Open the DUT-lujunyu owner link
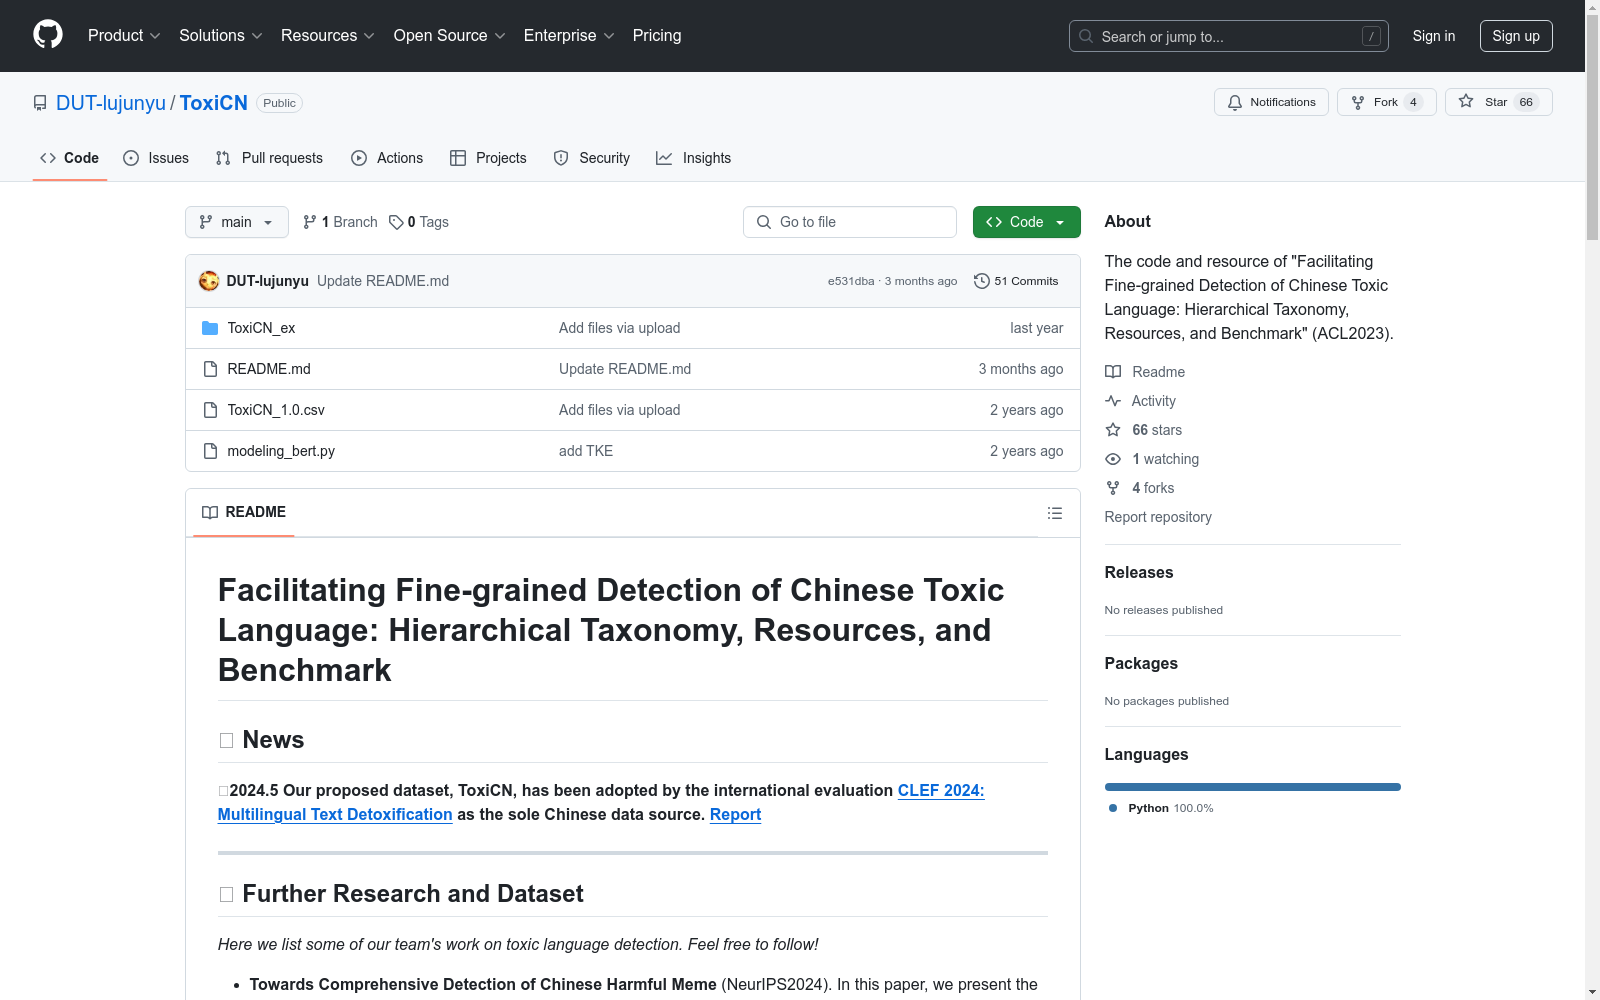The width and height of the screenshot is (1600, 1000). tap(111, 103)
